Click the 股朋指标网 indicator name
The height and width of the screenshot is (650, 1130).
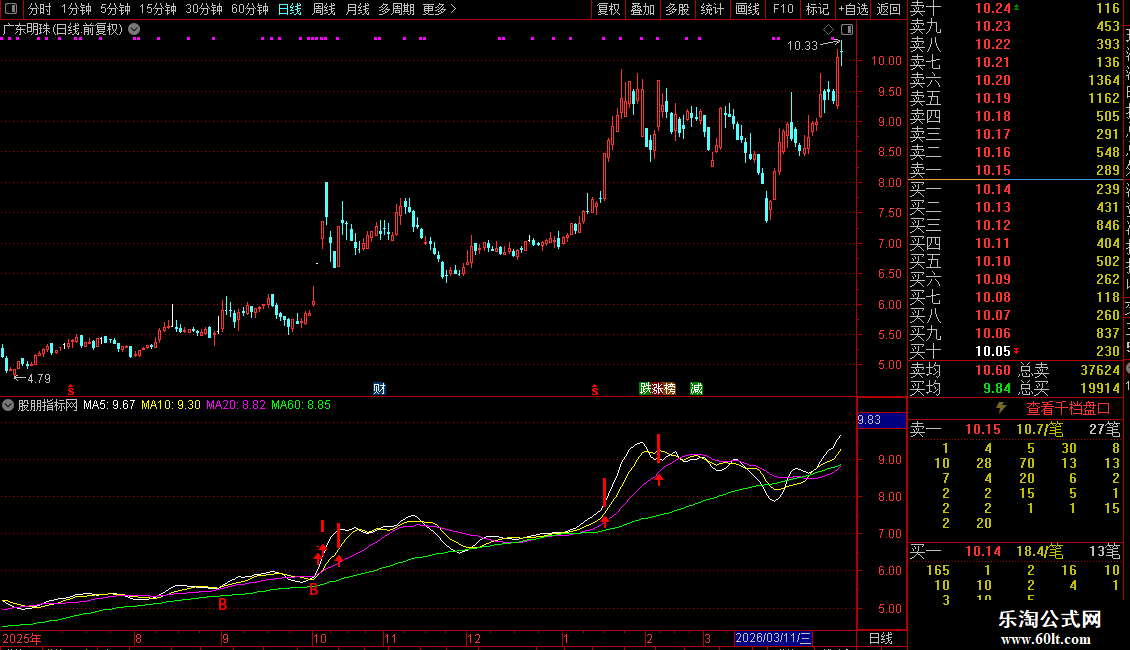point(48,405)
